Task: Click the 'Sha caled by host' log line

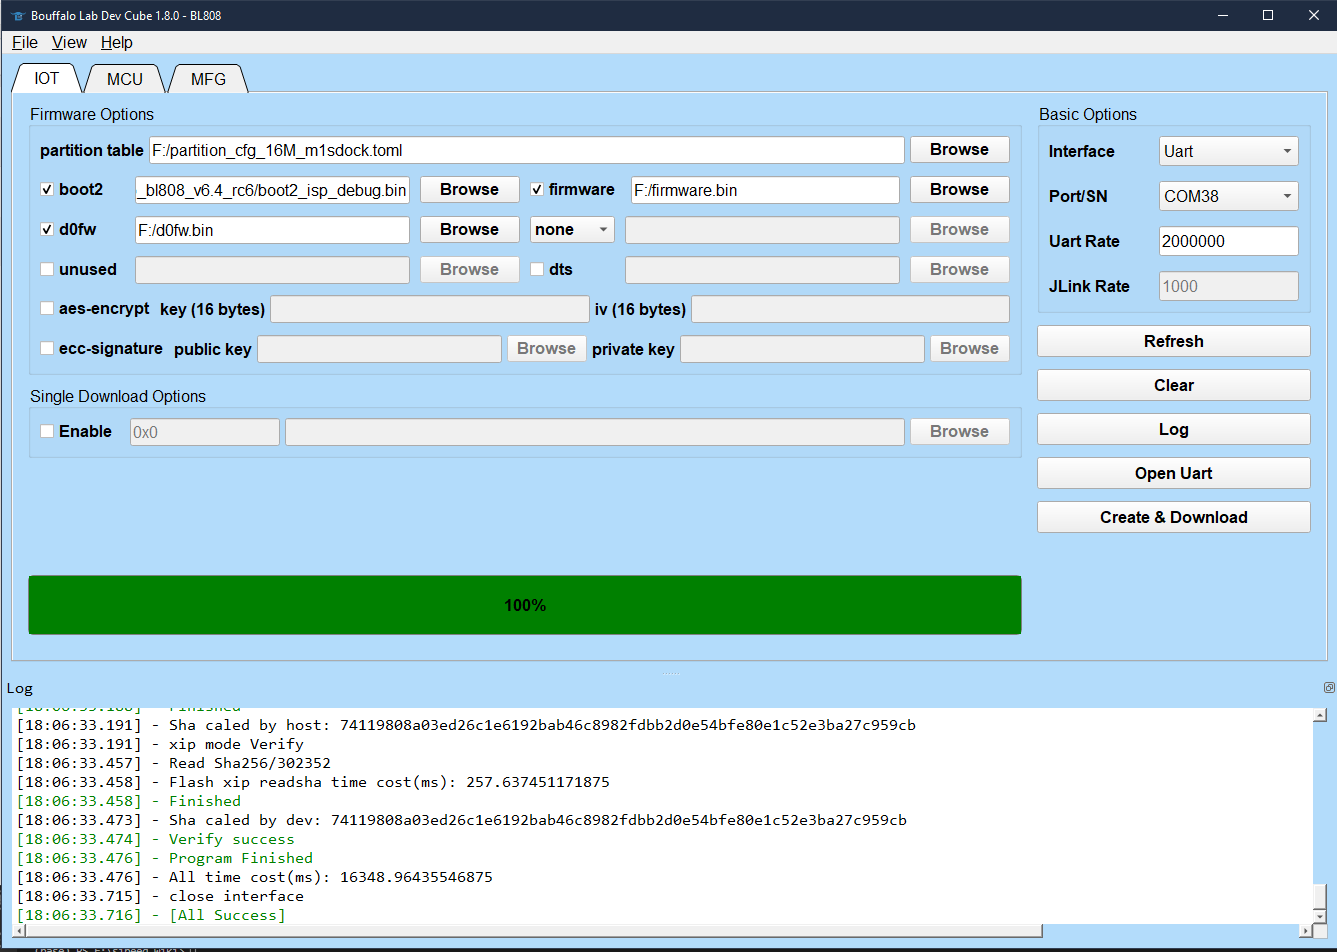Action: (466, 725)
